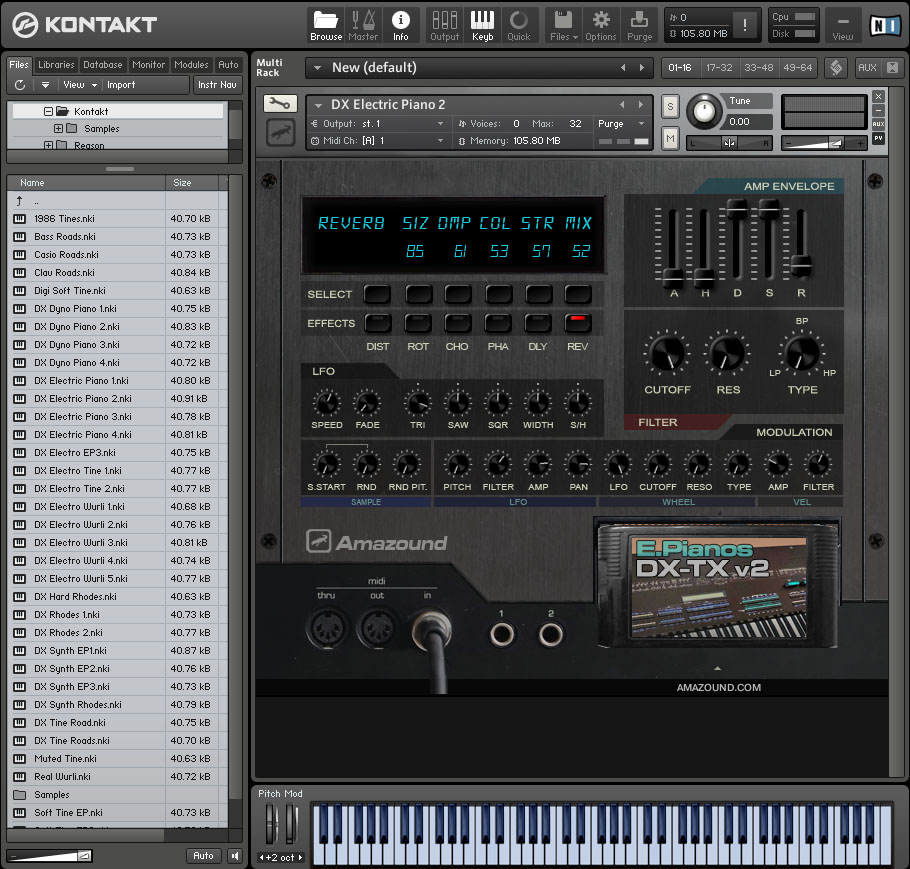Viewport: 910px width, 869px height.
Task: Expand the Reason folder tree node
Action: coord(48,145)
